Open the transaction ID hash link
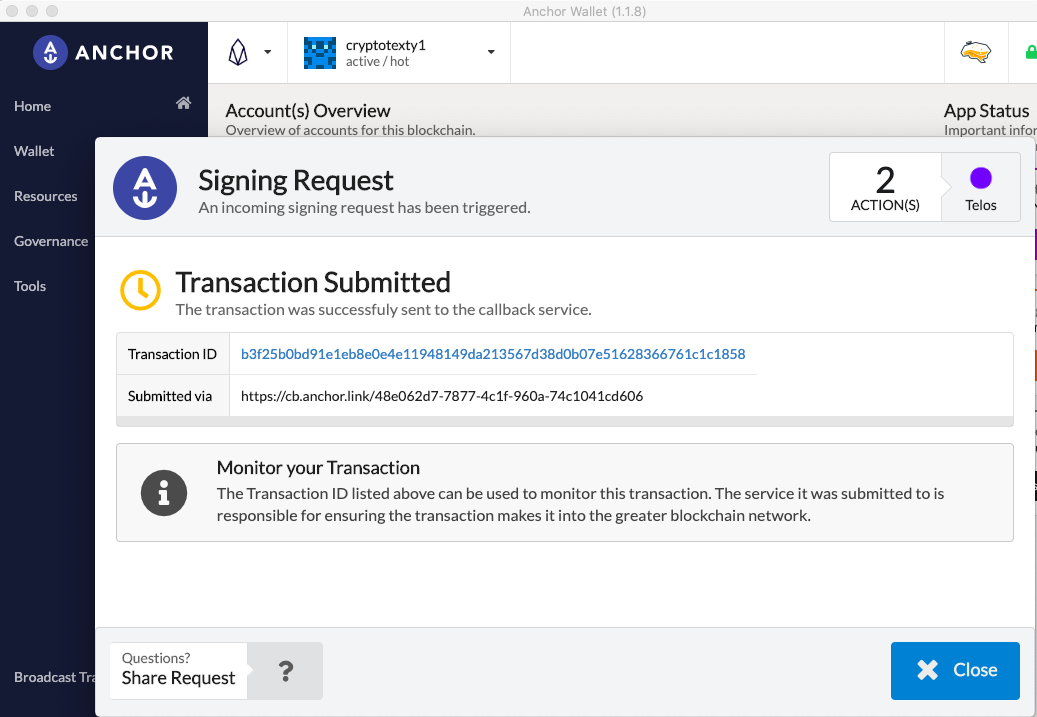The height and width of the screenshot is (717, 1037). tap(493, 354)
